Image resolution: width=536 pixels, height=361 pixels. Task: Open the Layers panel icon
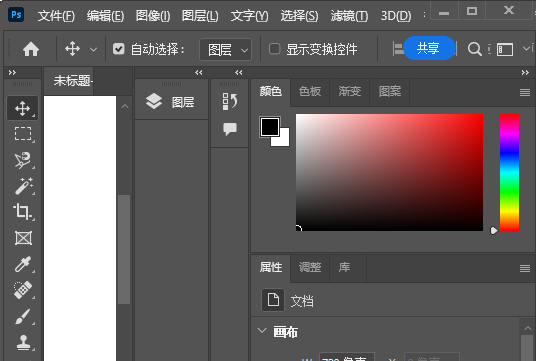(x=154, y=101)
